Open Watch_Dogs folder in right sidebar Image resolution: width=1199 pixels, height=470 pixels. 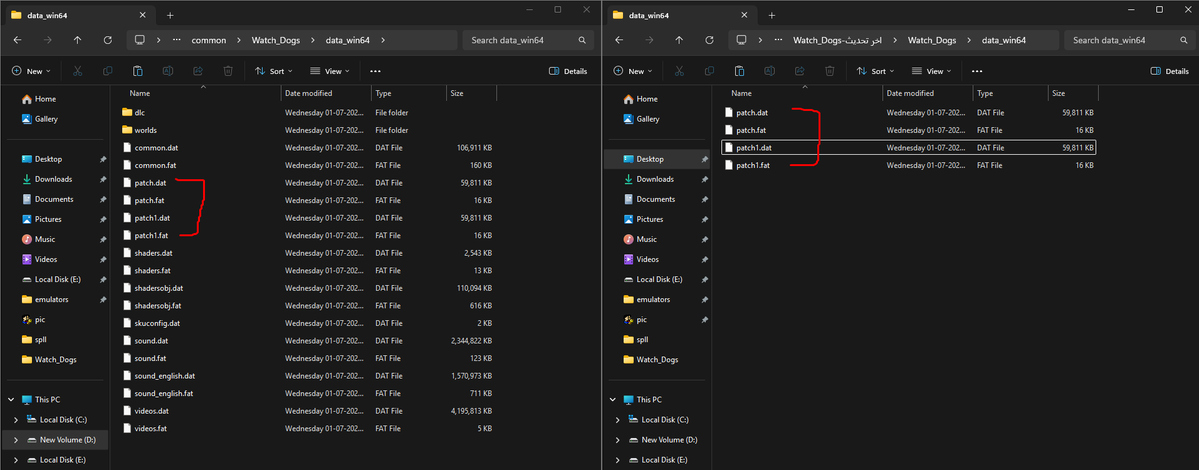pyautogui.click(x=651, y=359)
